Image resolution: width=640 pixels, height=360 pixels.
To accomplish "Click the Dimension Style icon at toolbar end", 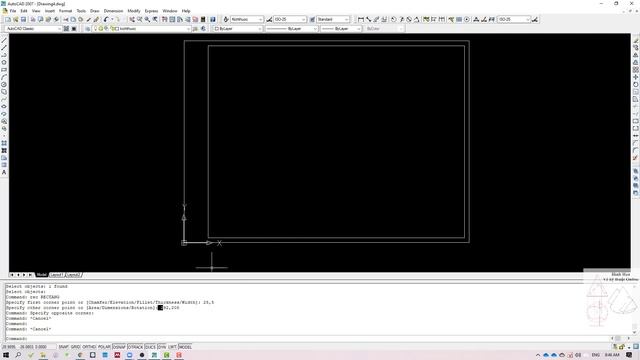I will click(x=535, y=19).
